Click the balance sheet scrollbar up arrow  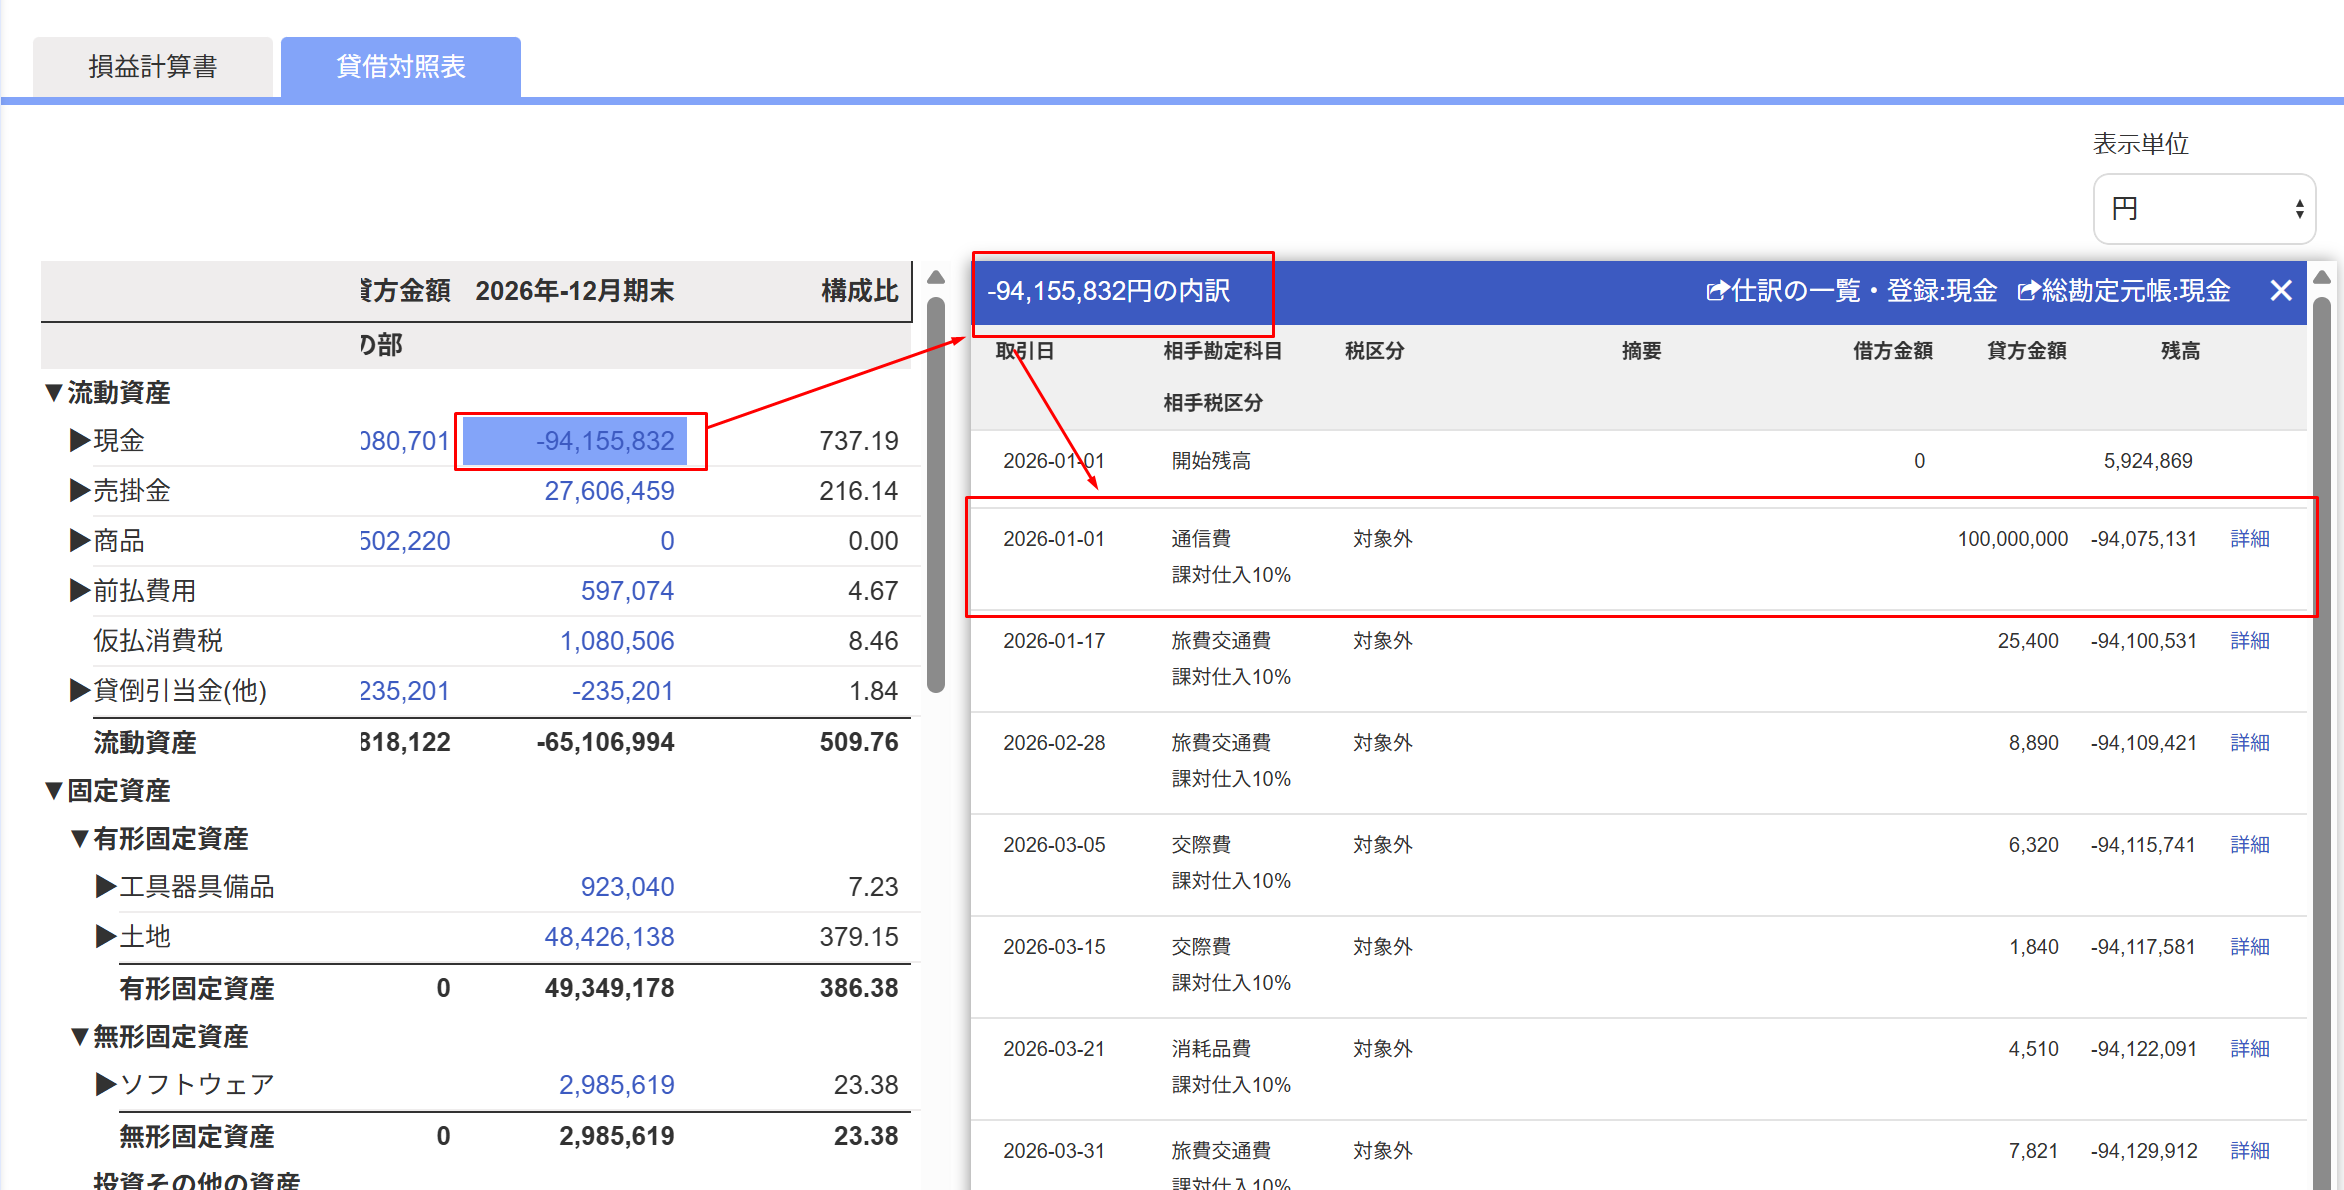[936, 277]
